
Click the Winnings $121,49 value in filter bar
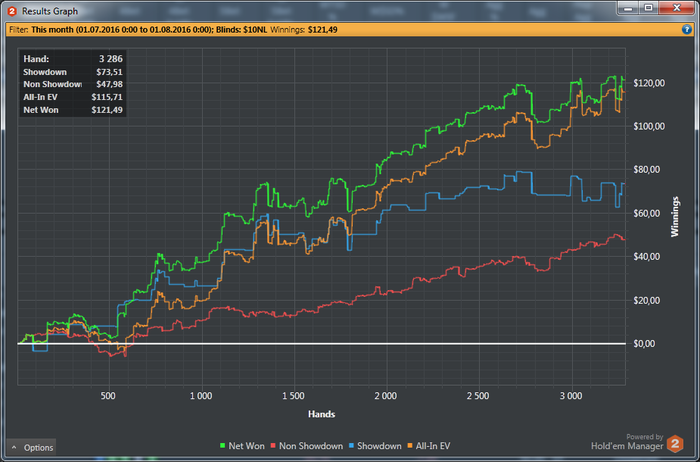(x=322, y=30)
